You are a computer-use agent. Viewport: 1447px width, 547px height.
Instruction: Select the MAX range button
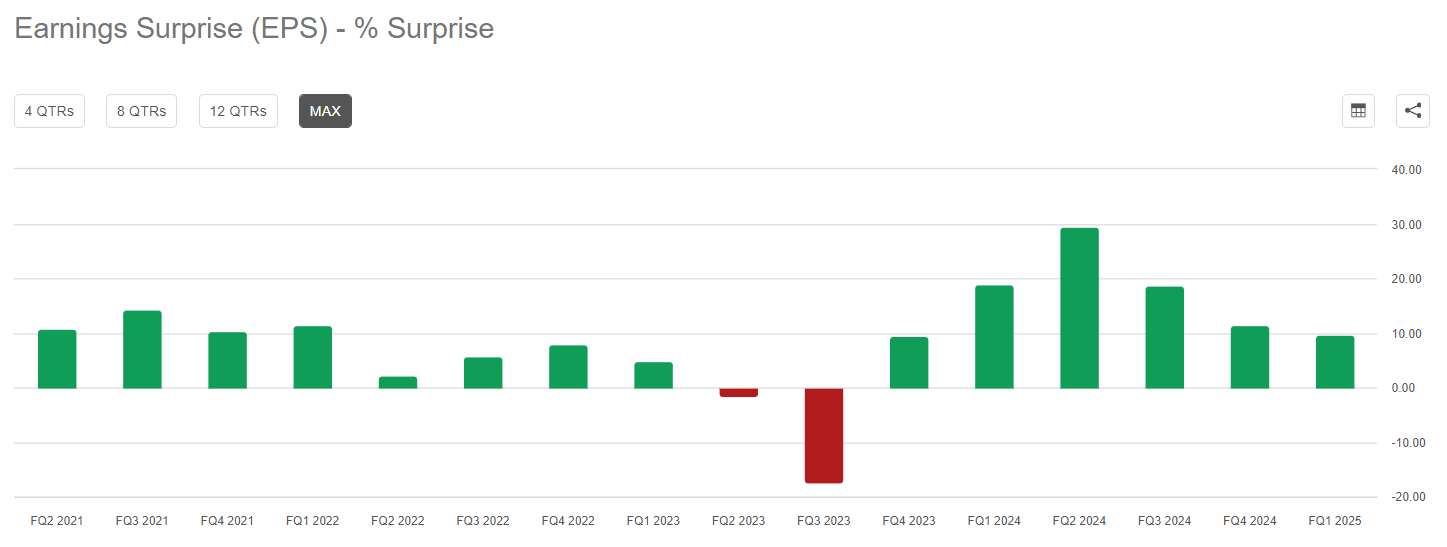coord(325,111)
